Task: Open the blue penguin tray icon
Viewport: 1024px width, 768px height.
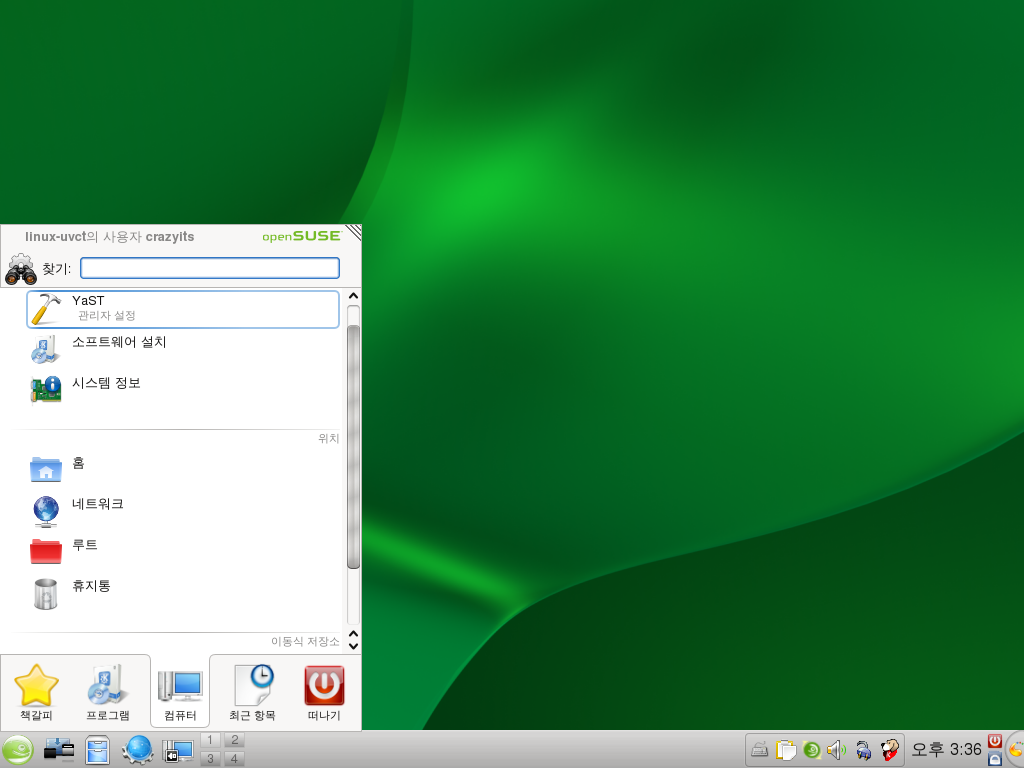Action: 863,750
